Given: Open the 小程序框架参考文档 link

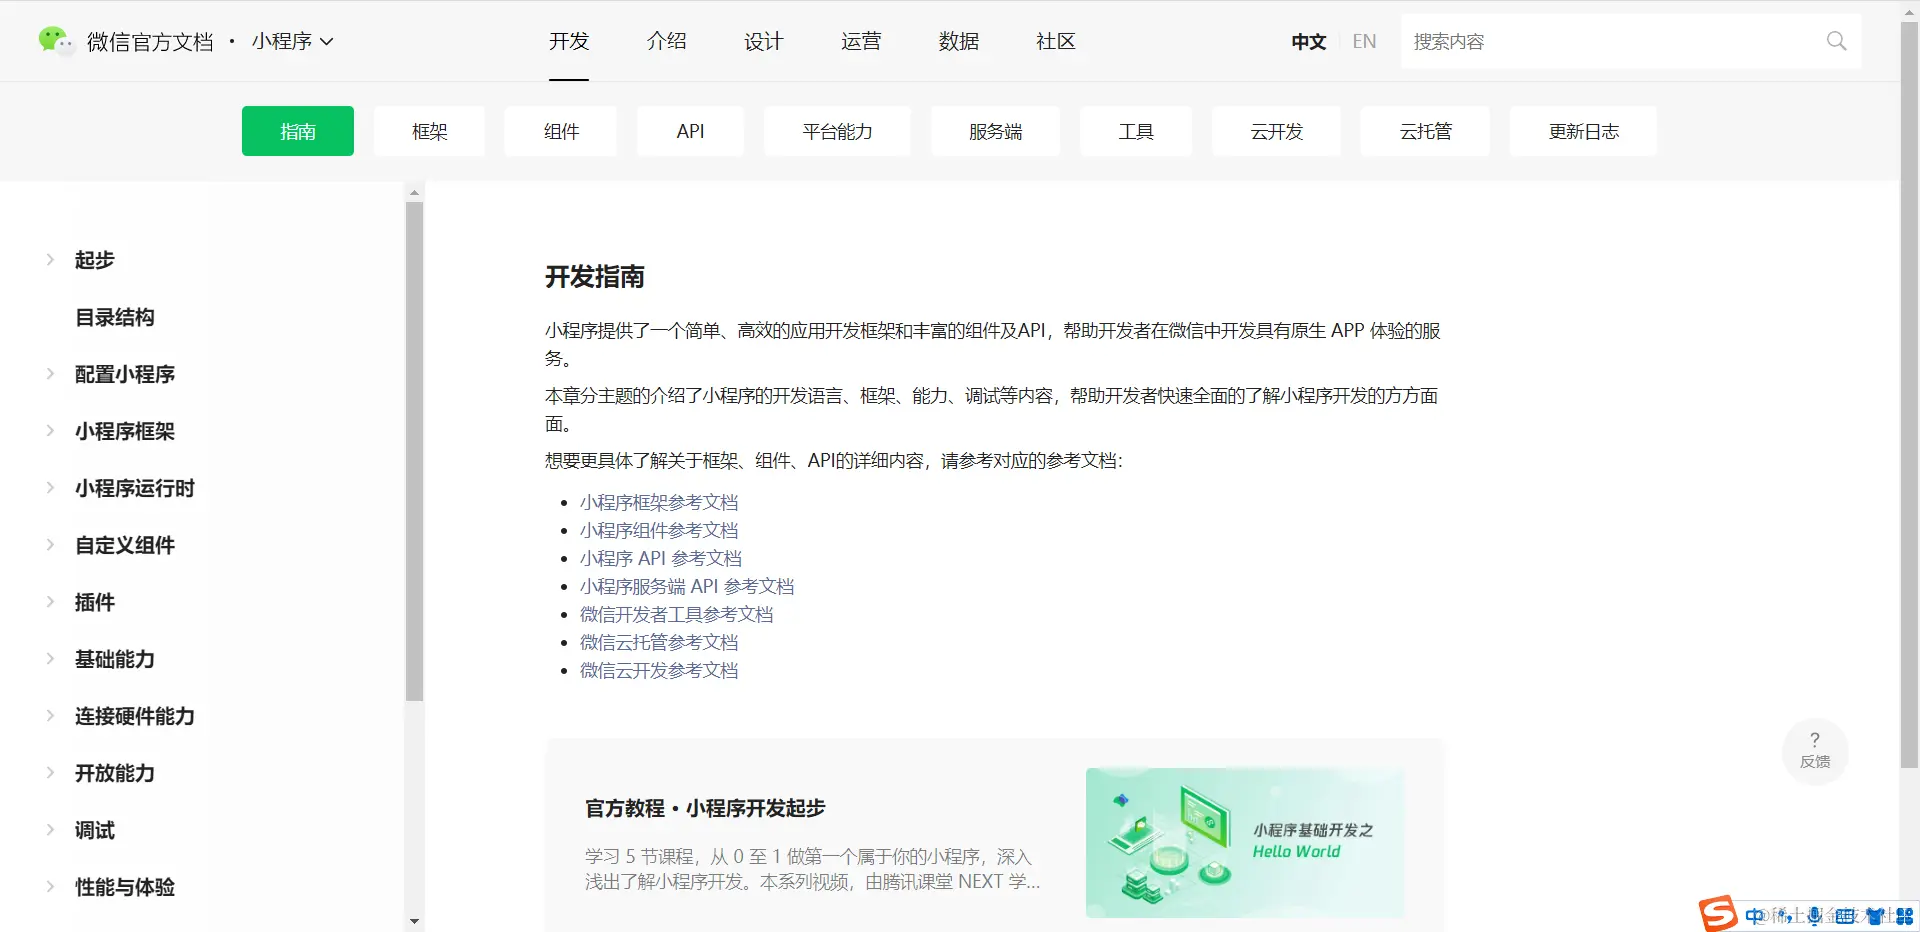Looking at the screenshot, I should point(659,502).
